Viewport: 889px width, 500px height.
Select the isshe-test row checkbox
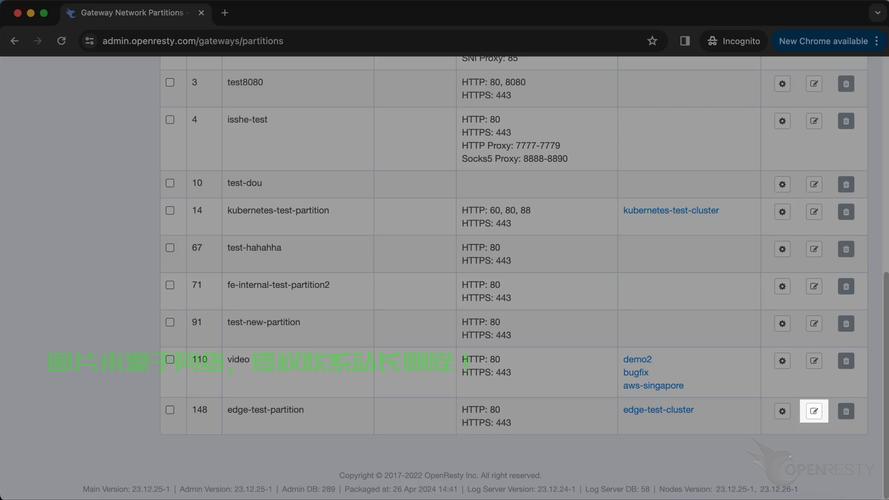170,120
